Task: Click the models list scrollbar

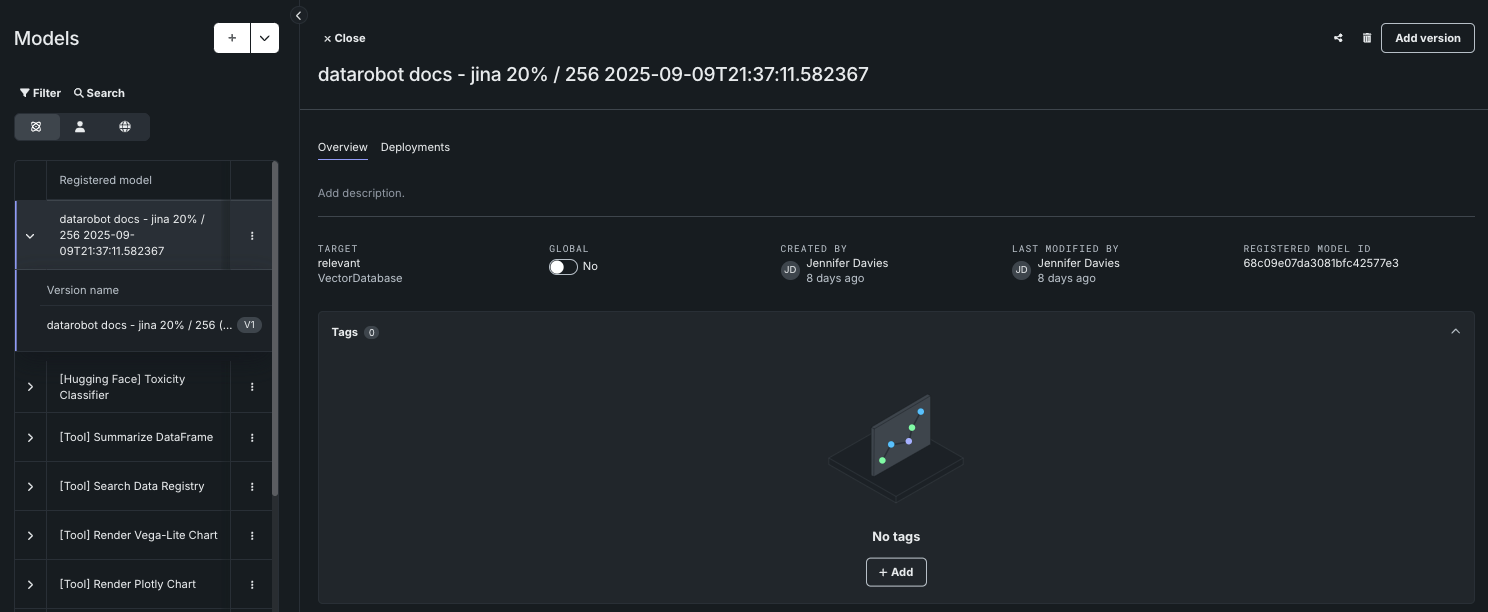Action: point(275,330)
